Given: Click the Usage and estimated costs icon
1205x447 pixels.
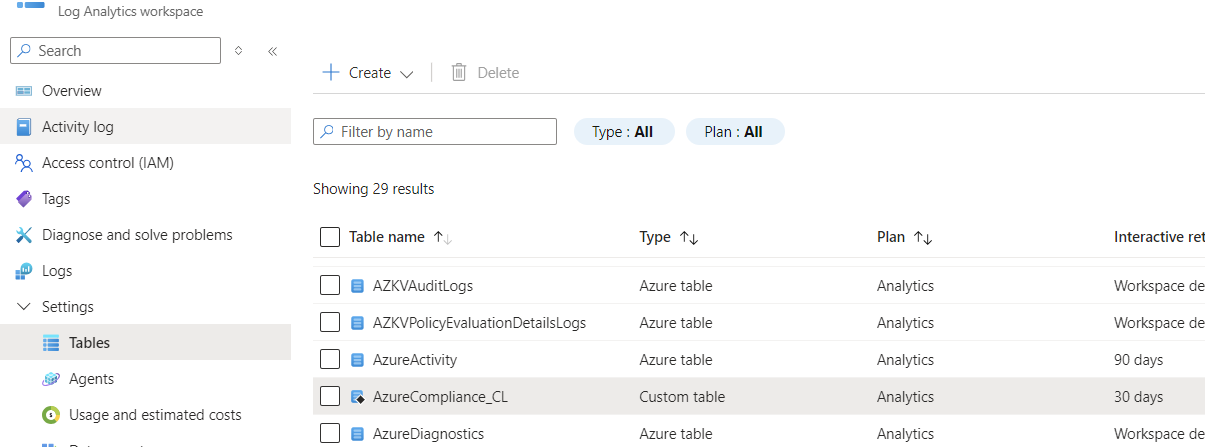Looking at the screenshot, I should tap(51, 415).
